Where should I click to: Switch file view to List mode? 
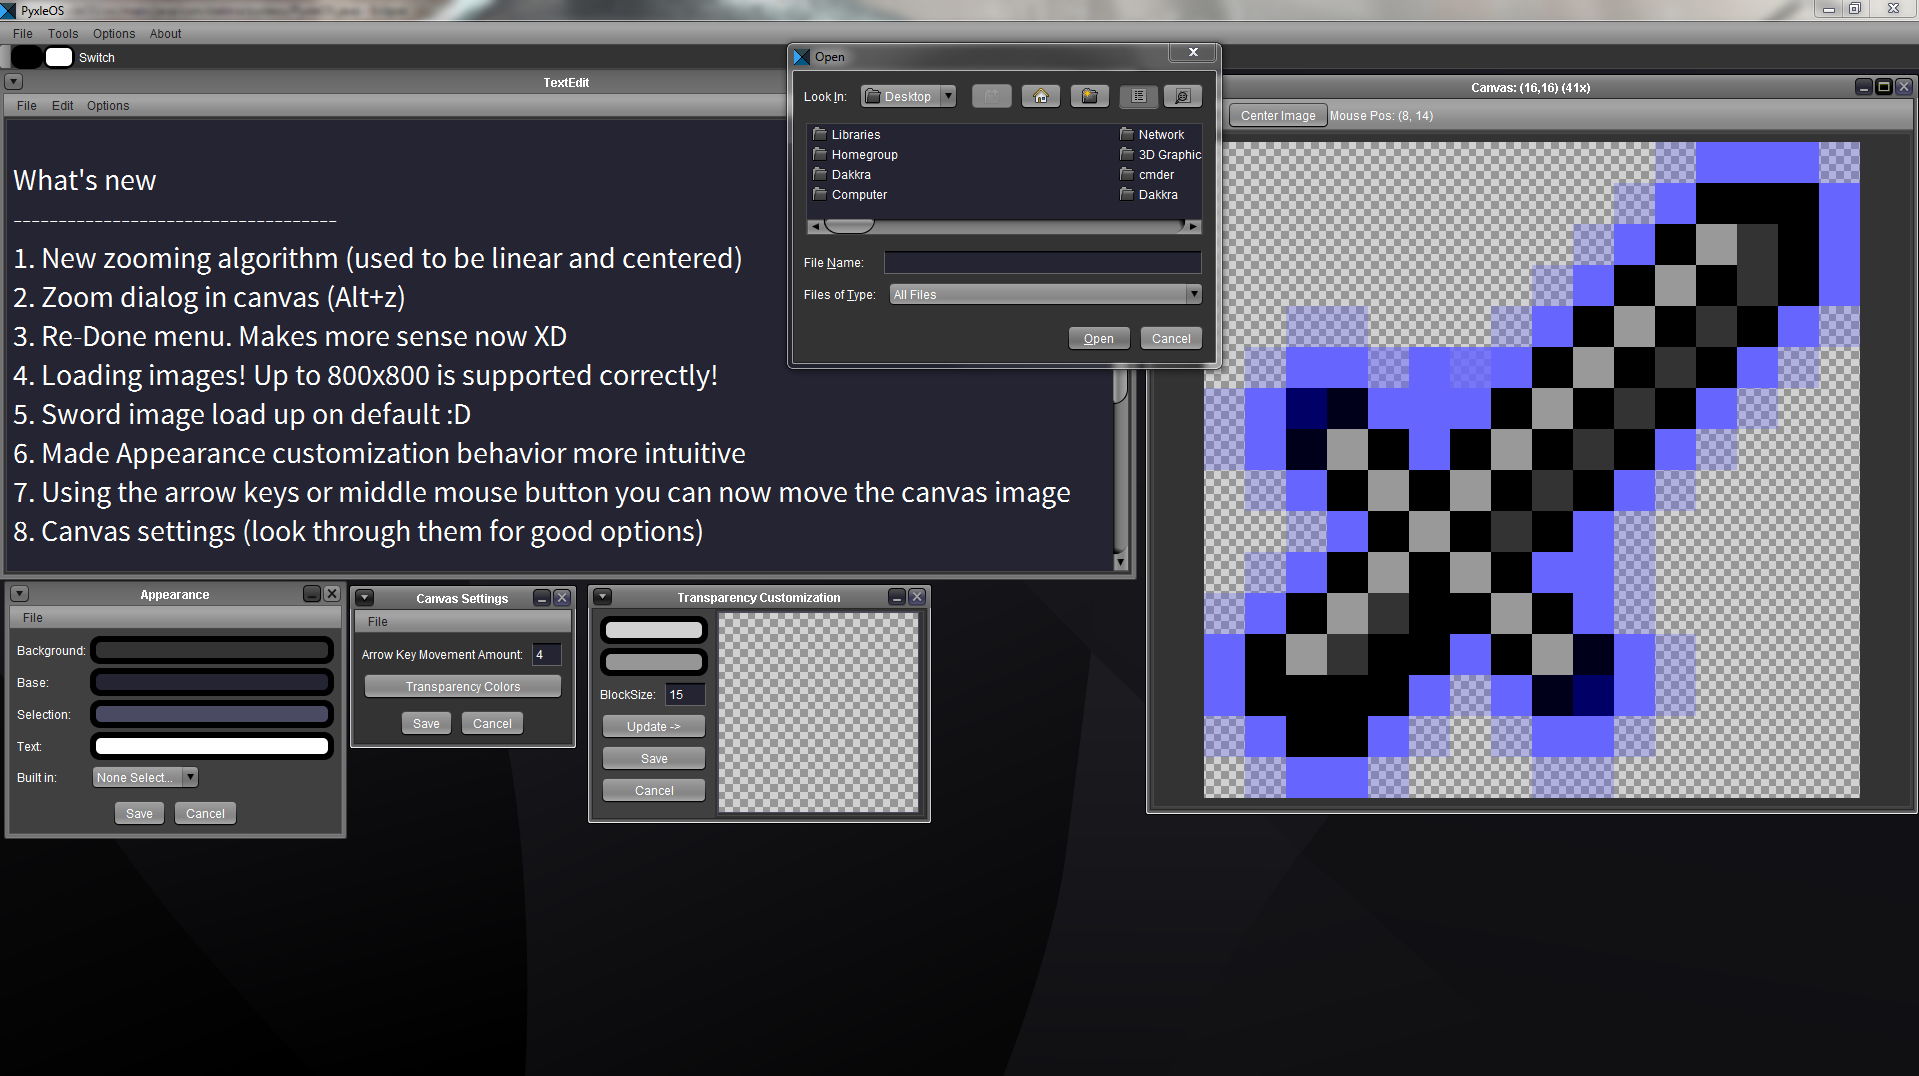(x=1138, y=96)
